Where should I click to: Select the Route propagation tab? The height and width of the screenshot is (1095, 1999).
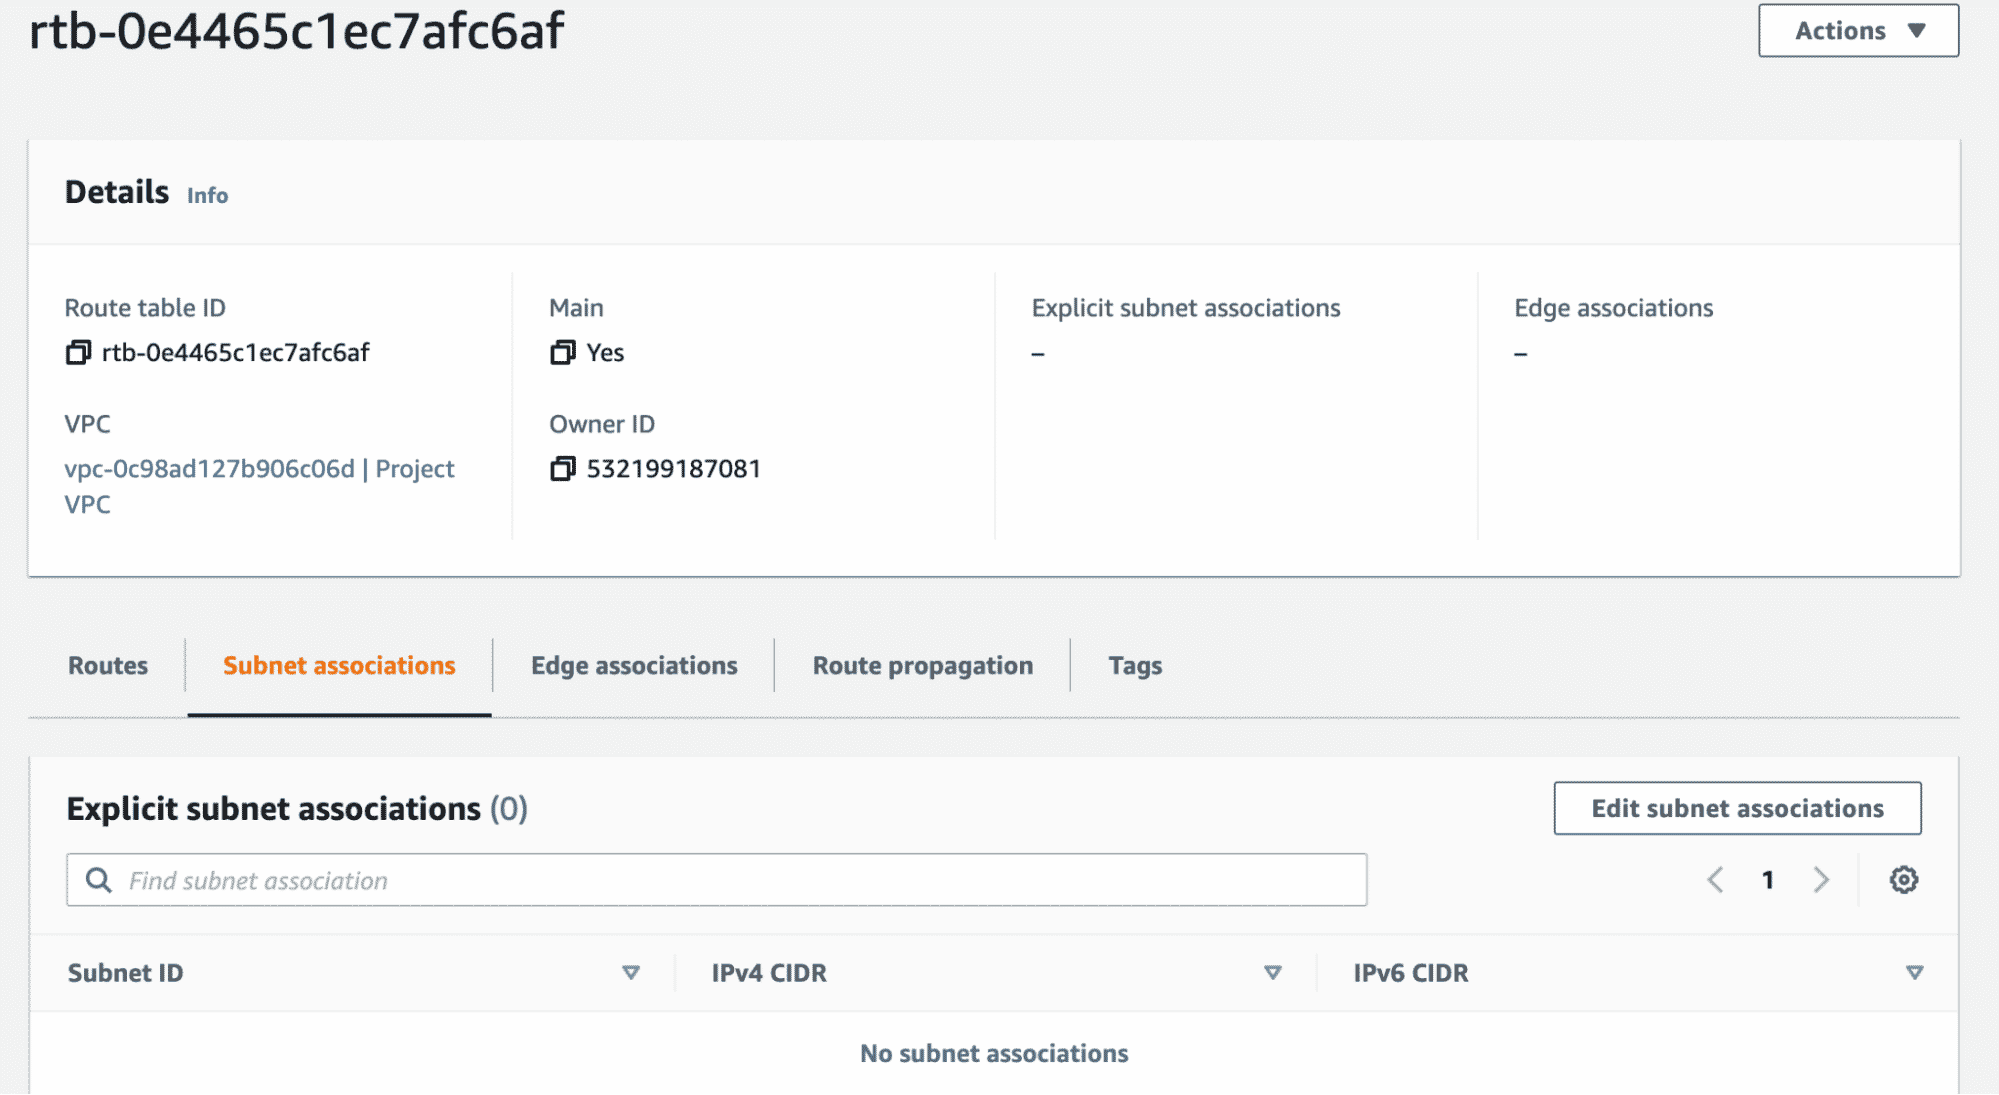pos(922,666)
